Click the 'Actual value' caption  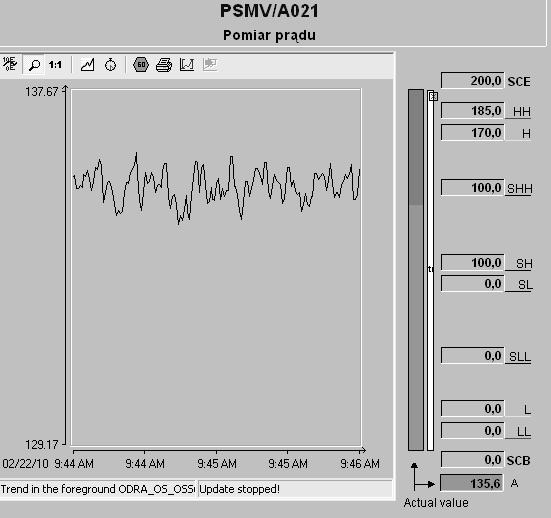436,503
